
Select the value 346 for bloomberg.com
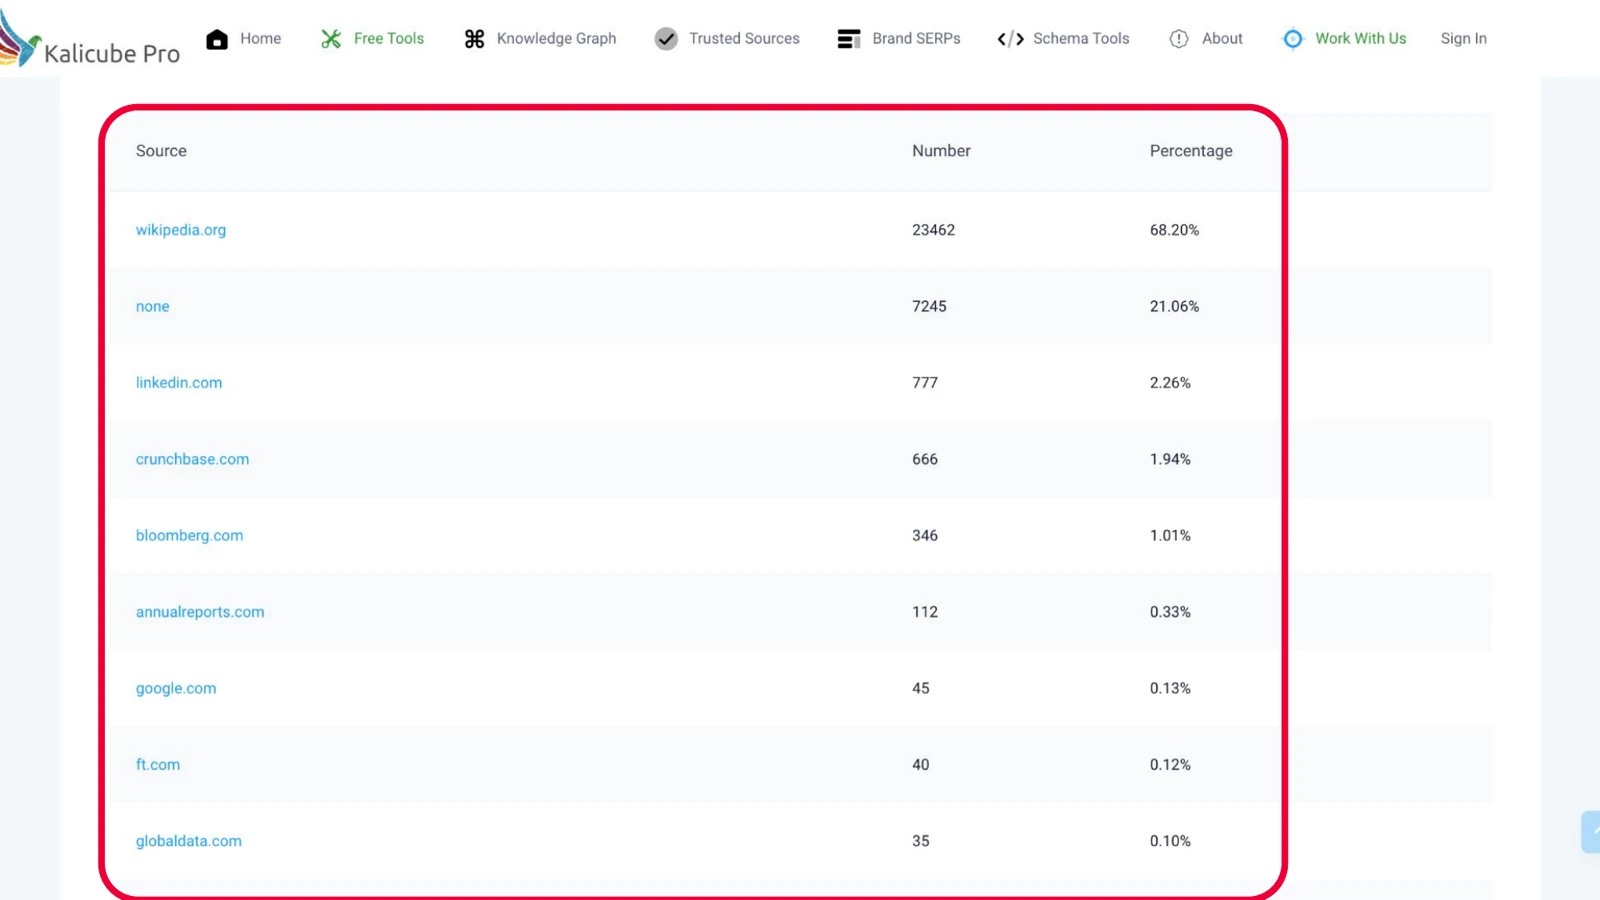pyautogui.click(x=925, y=536)
